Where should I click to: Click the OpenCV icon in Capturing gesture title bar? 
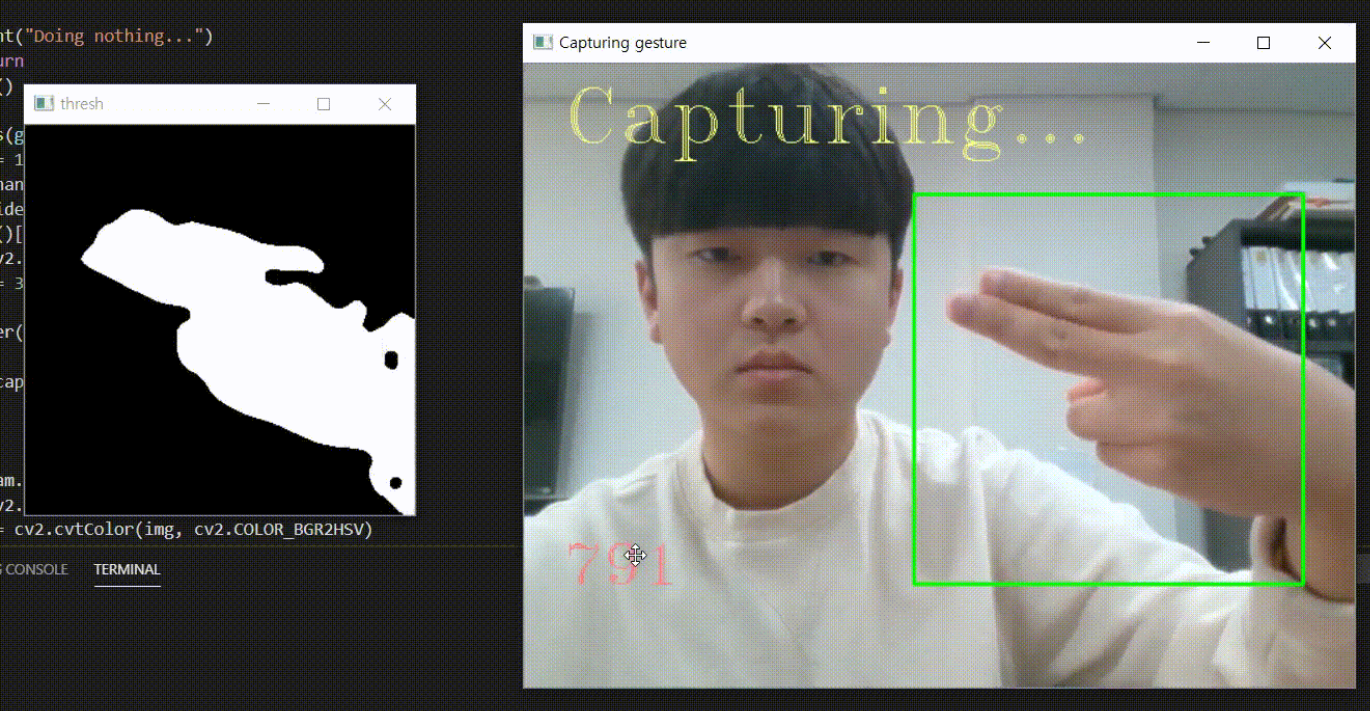click(541, 42)
